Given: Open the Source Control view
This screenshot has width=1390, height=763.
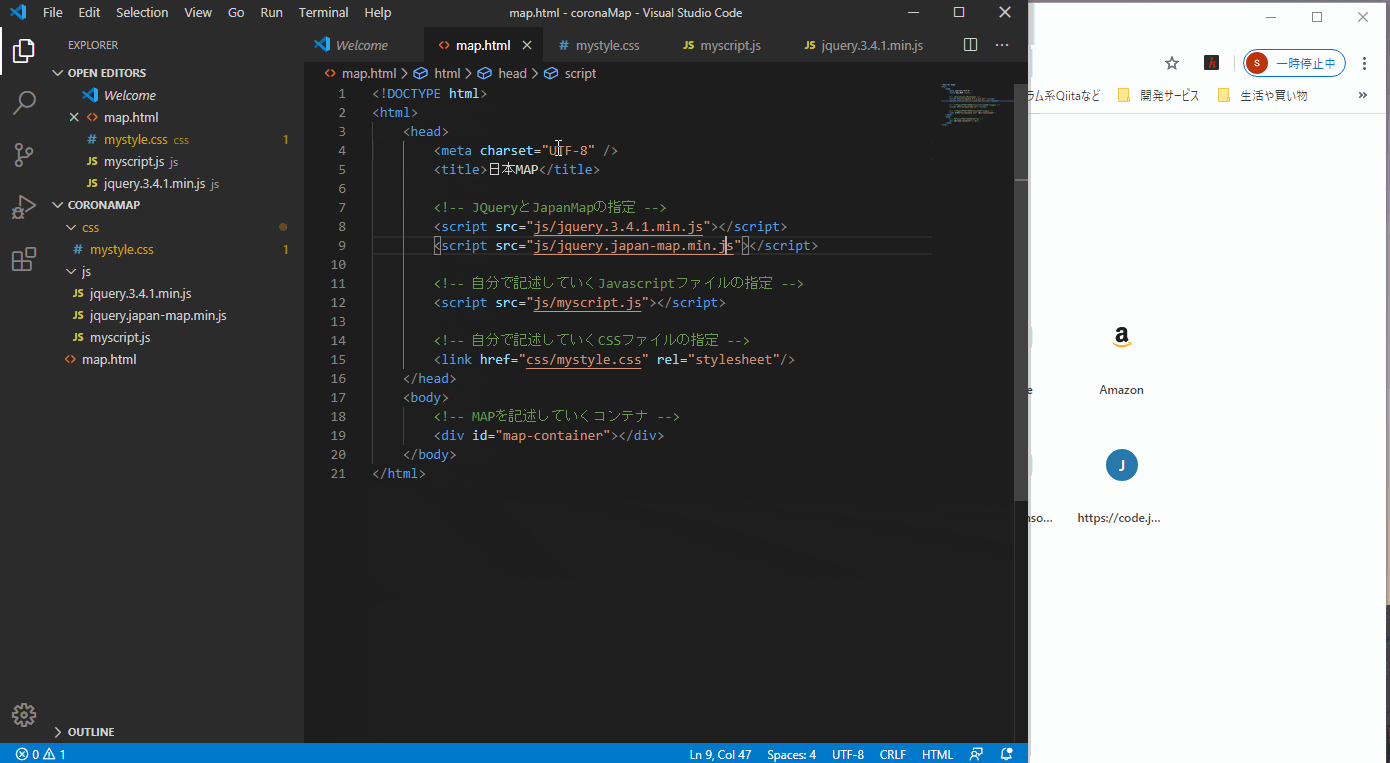Looking at the screenshot, I should [24, 155].
